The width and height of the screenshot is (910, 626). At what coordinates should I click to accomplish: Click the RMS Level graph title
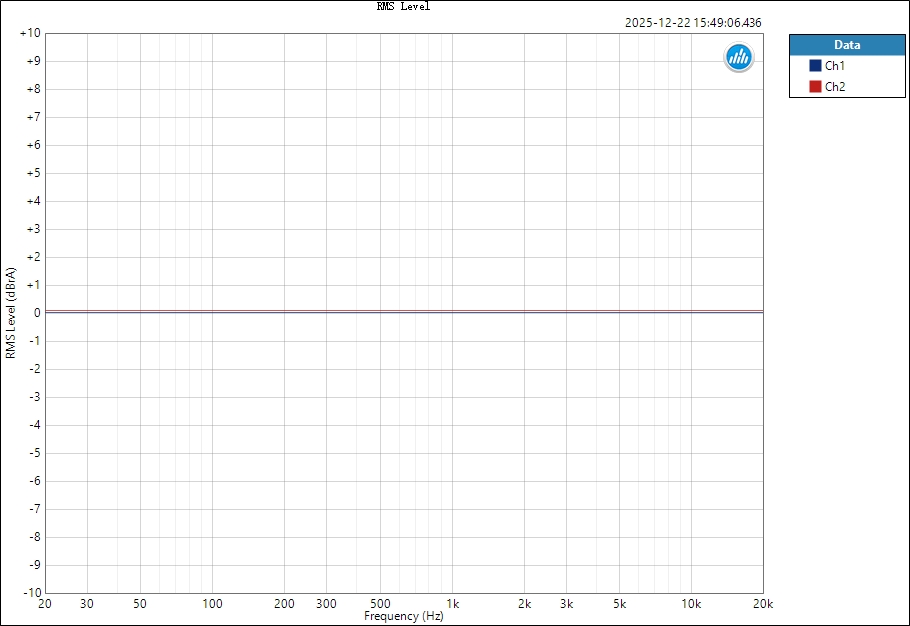[x=403, y=6]
